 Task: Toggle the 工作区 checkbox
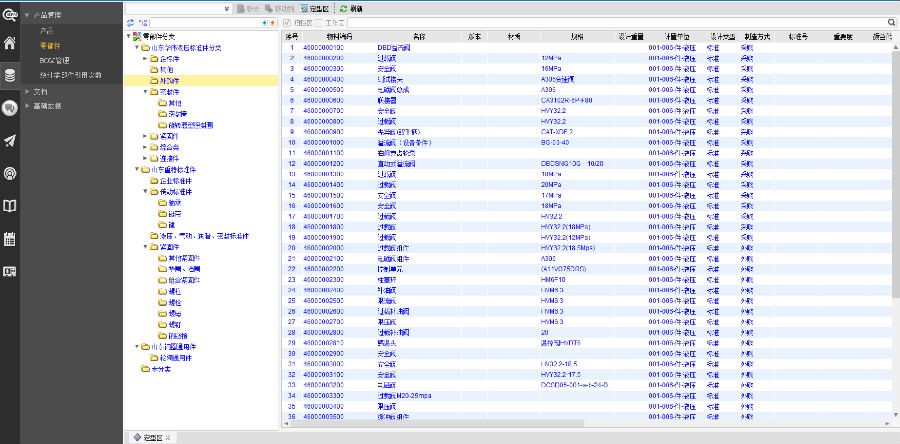327,22
